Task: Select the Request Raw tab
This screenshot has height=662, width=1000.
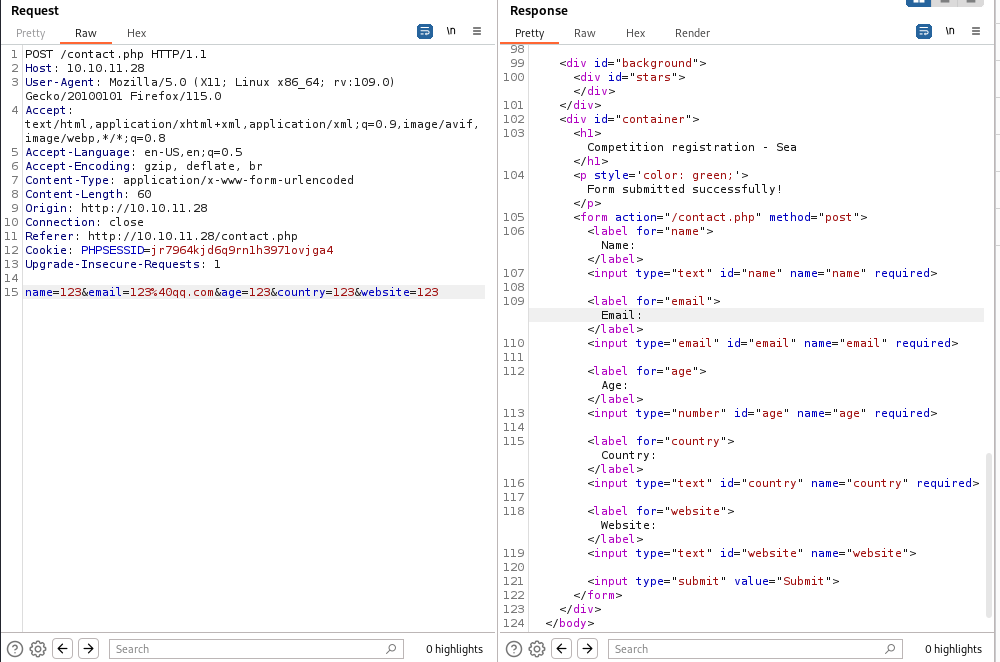Action: point(85,33)
